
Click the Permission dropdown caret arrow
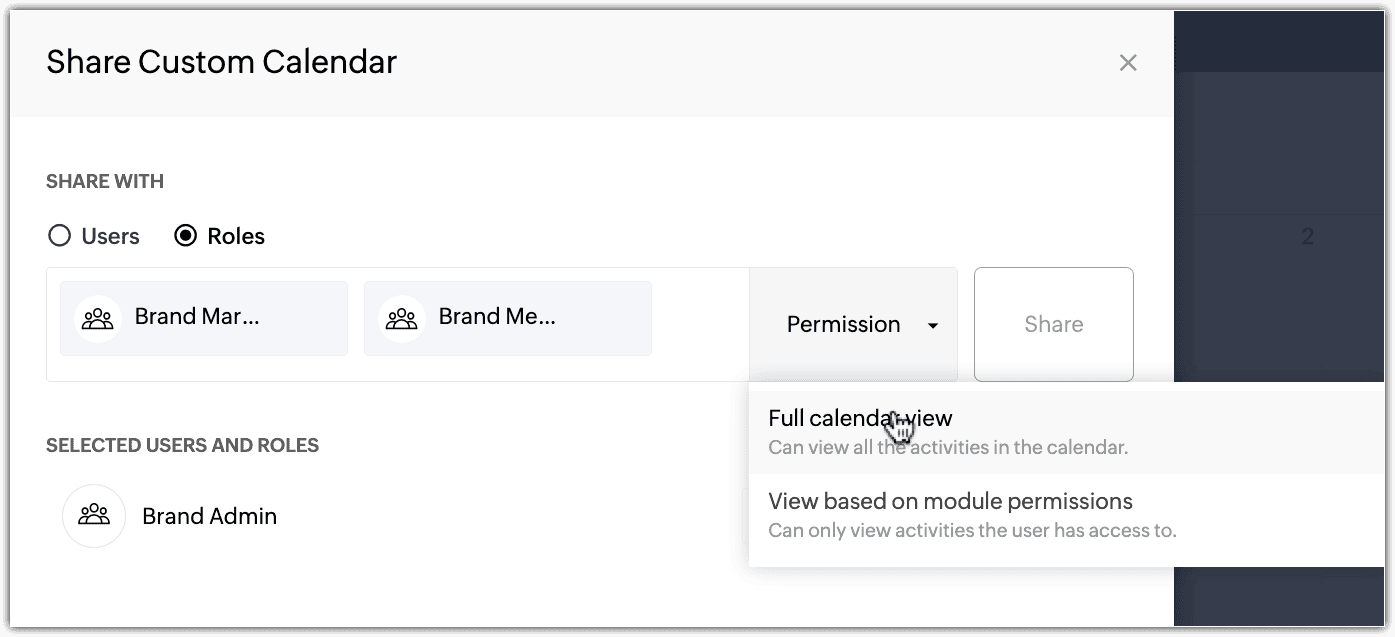click(933, 326)
